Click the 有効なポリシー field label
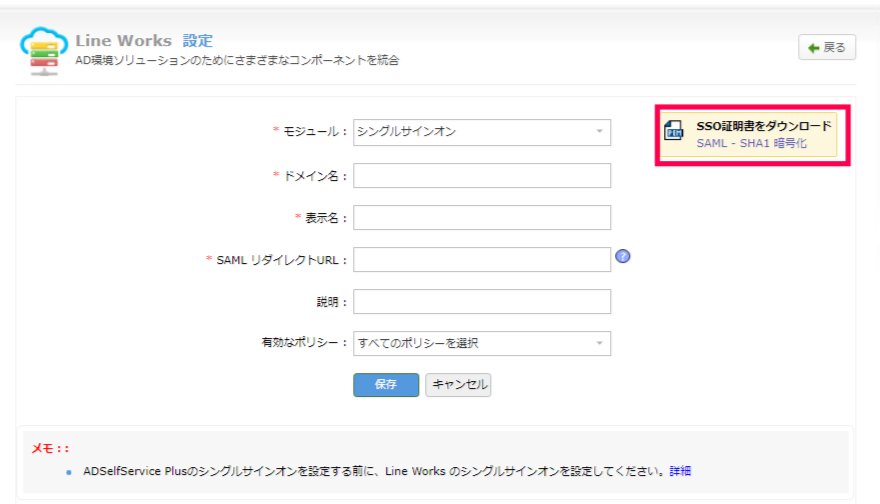Screen dimensions: 880x504 pos(305,342)
